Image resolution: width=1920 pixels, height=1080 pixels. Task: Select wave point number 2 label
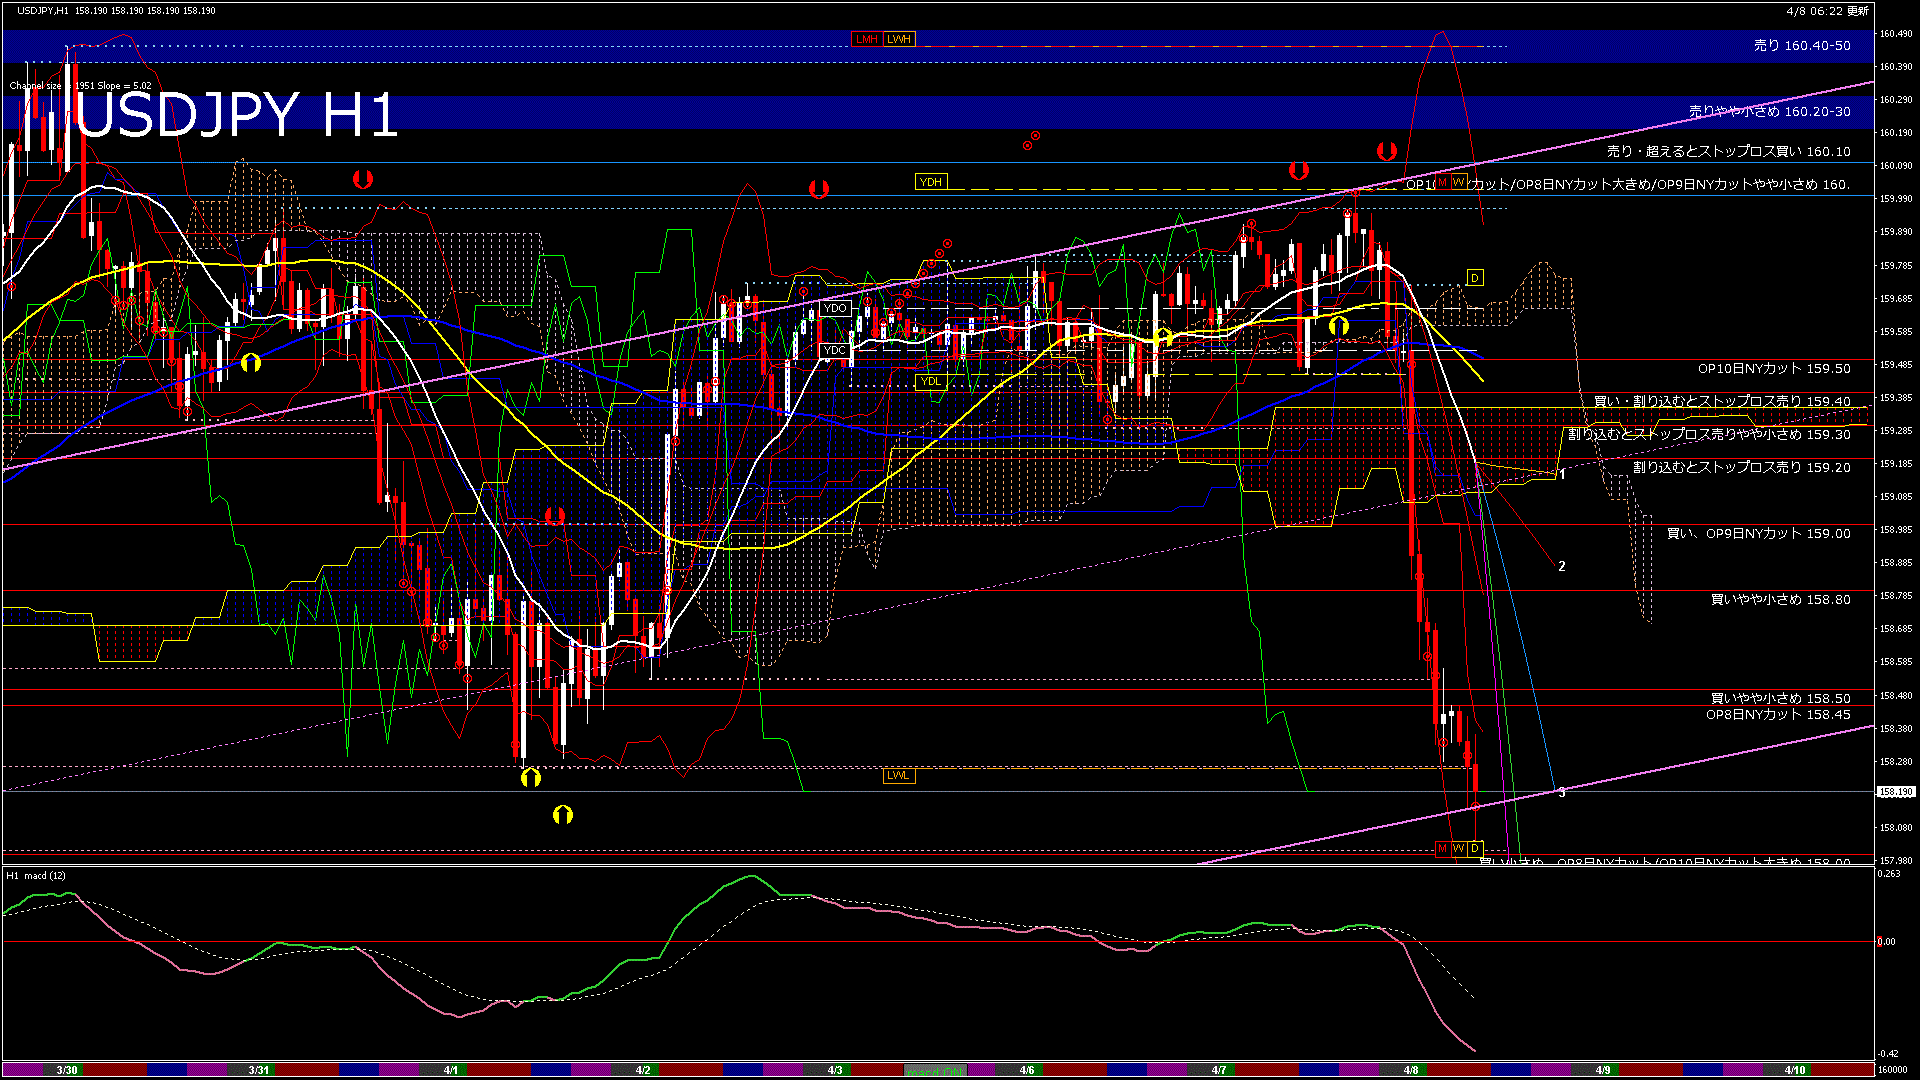coord(1562,566)
